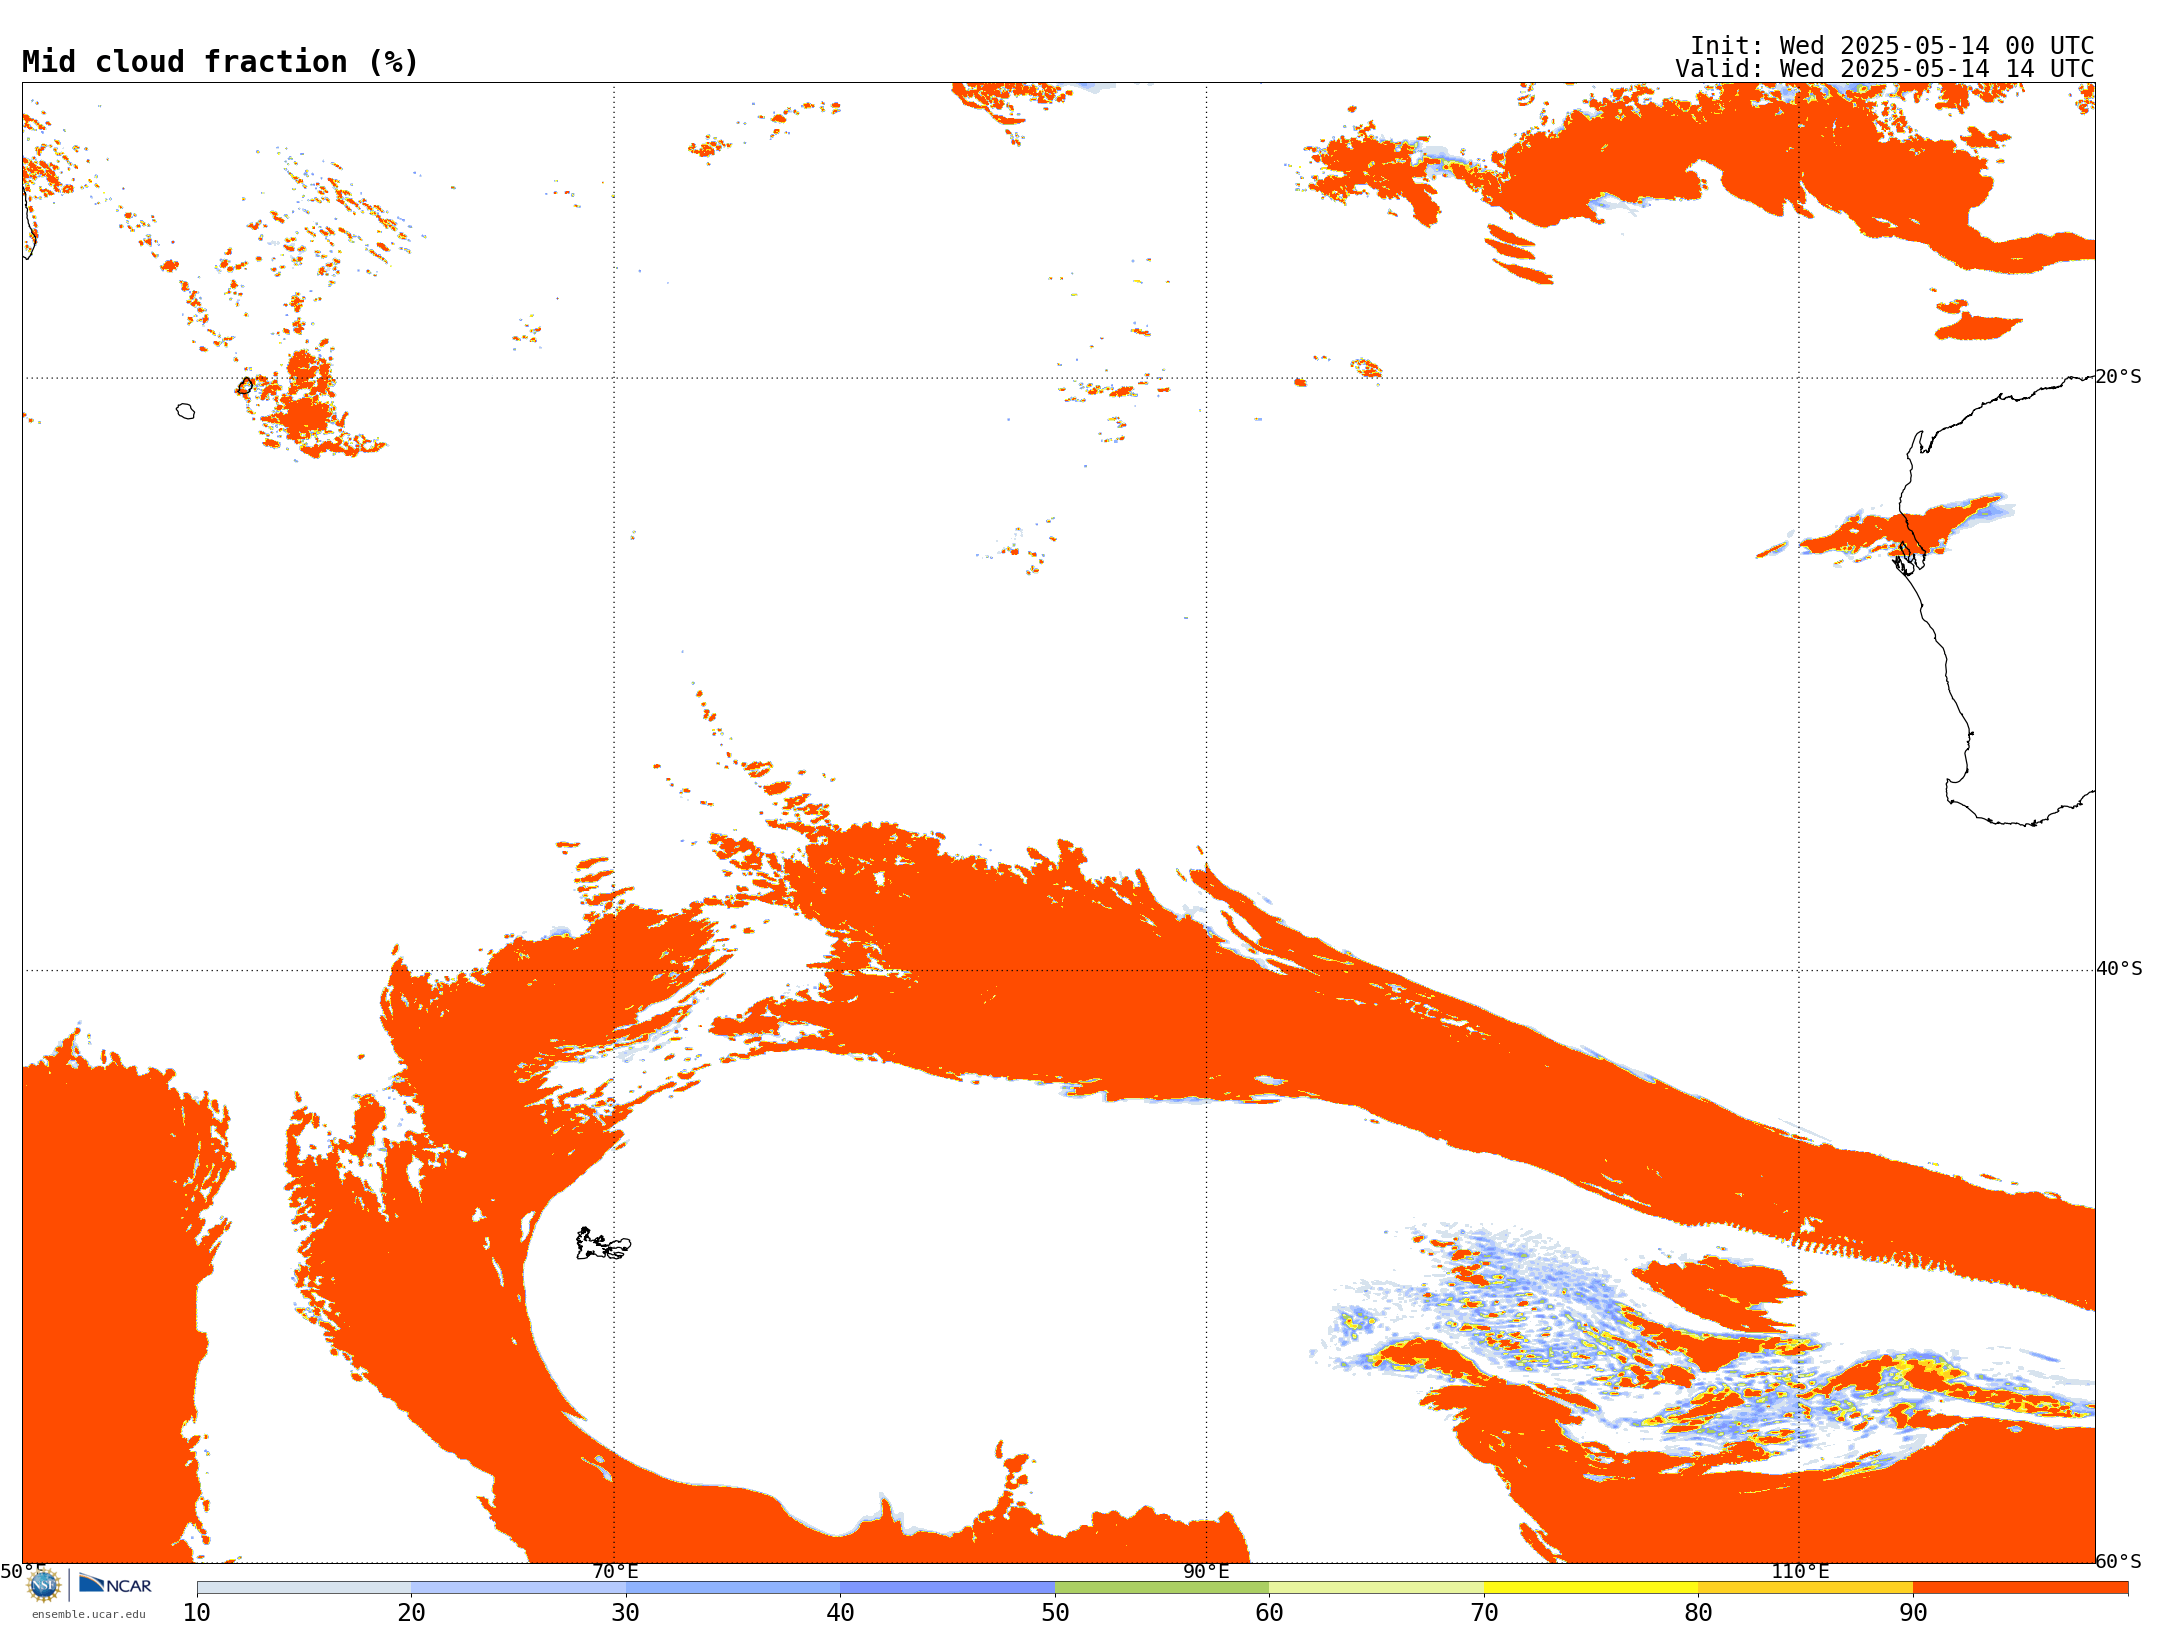Select the 'Valid: Wed 2025-05-14 14 UTC' text
The image size is (2160, 1626).
tap(1885, 69)
